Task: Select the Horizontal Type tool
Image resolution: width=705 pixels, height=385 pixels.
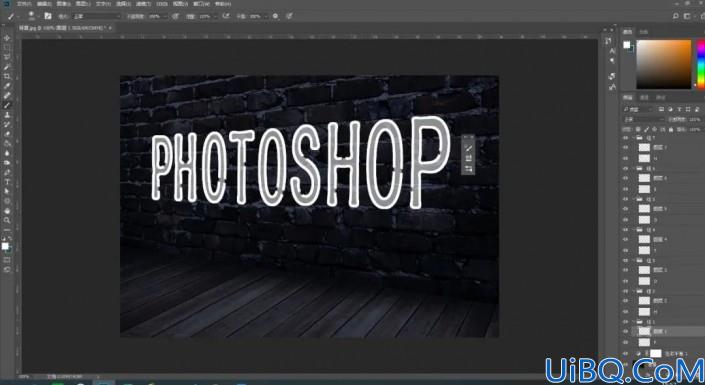Action: tap(7, 182)
